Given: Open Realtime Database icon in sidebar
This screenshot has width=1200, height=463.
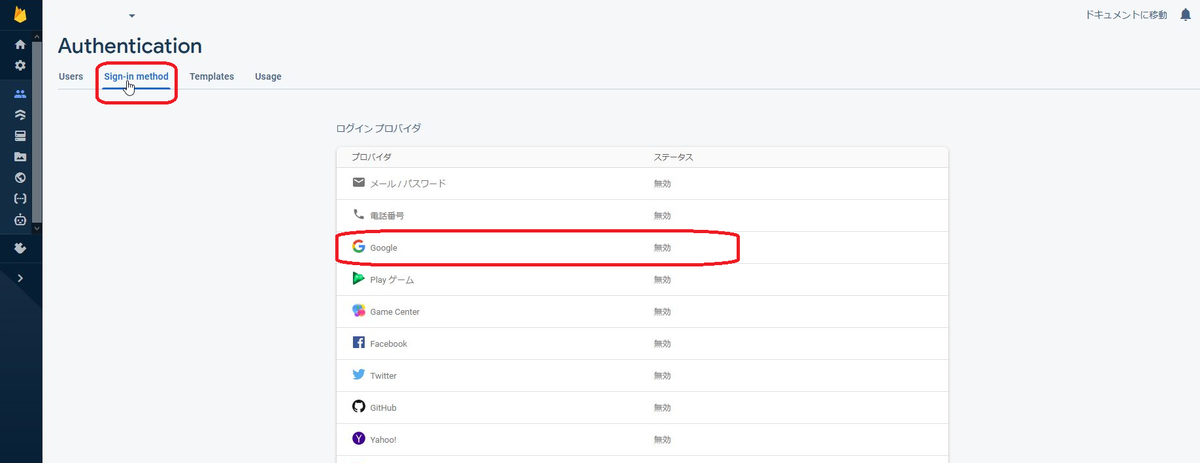Looking at the screenshot, I should [x=20, y=136].
